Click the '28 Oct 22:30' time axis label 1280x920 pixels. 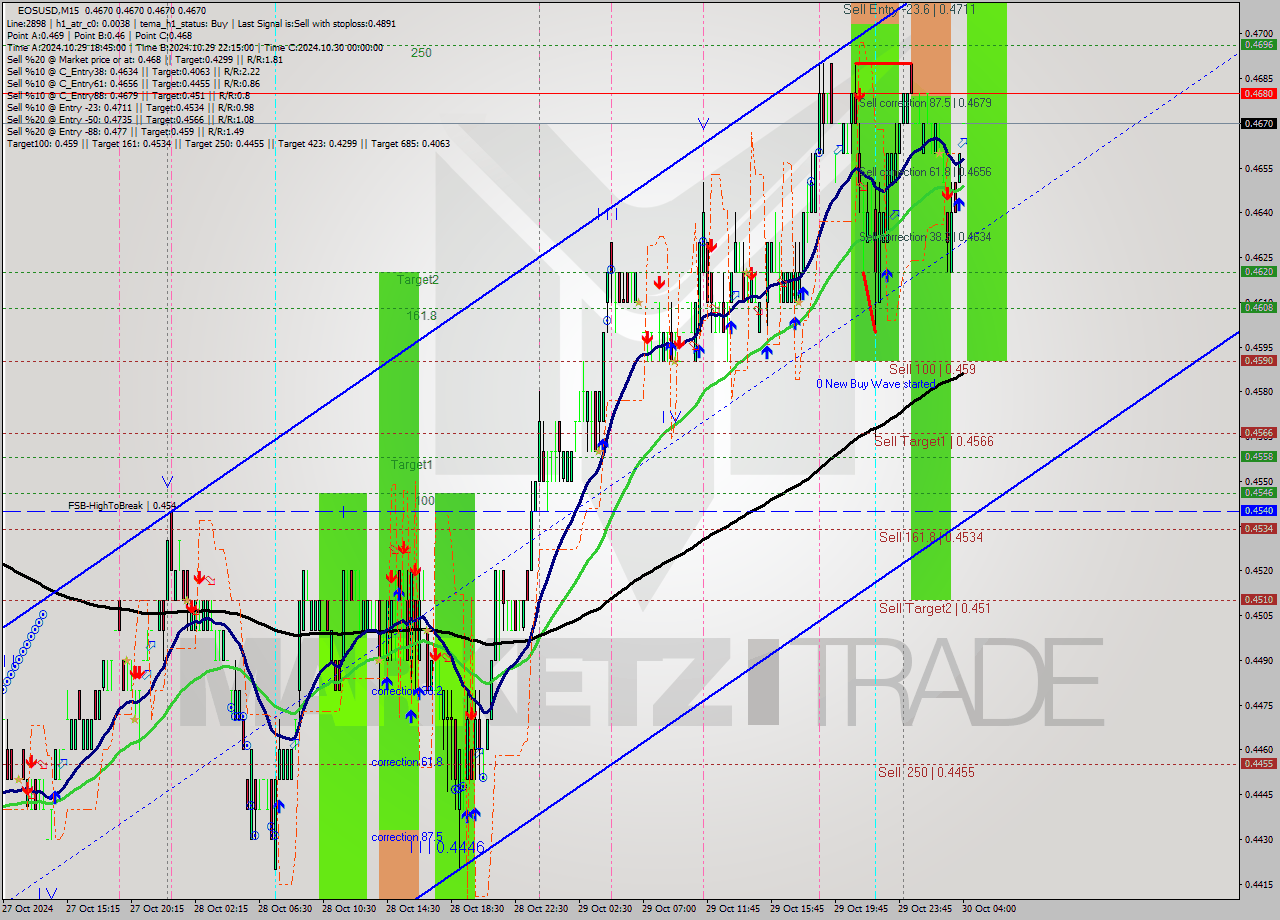(541, 909)
